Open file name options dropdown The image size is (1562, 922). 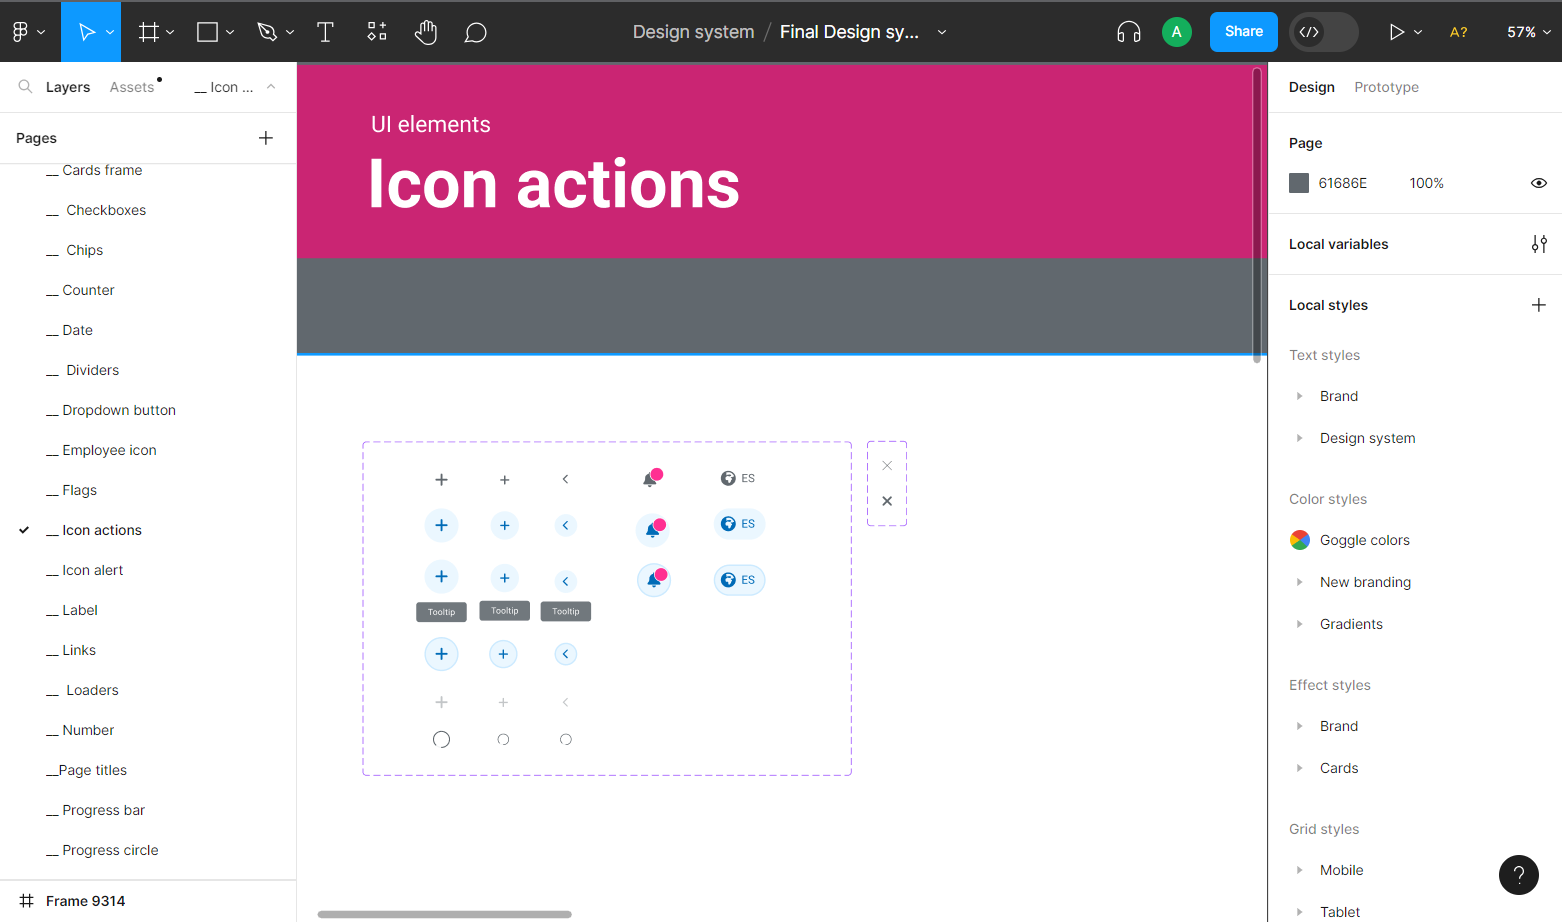point(942,32)
